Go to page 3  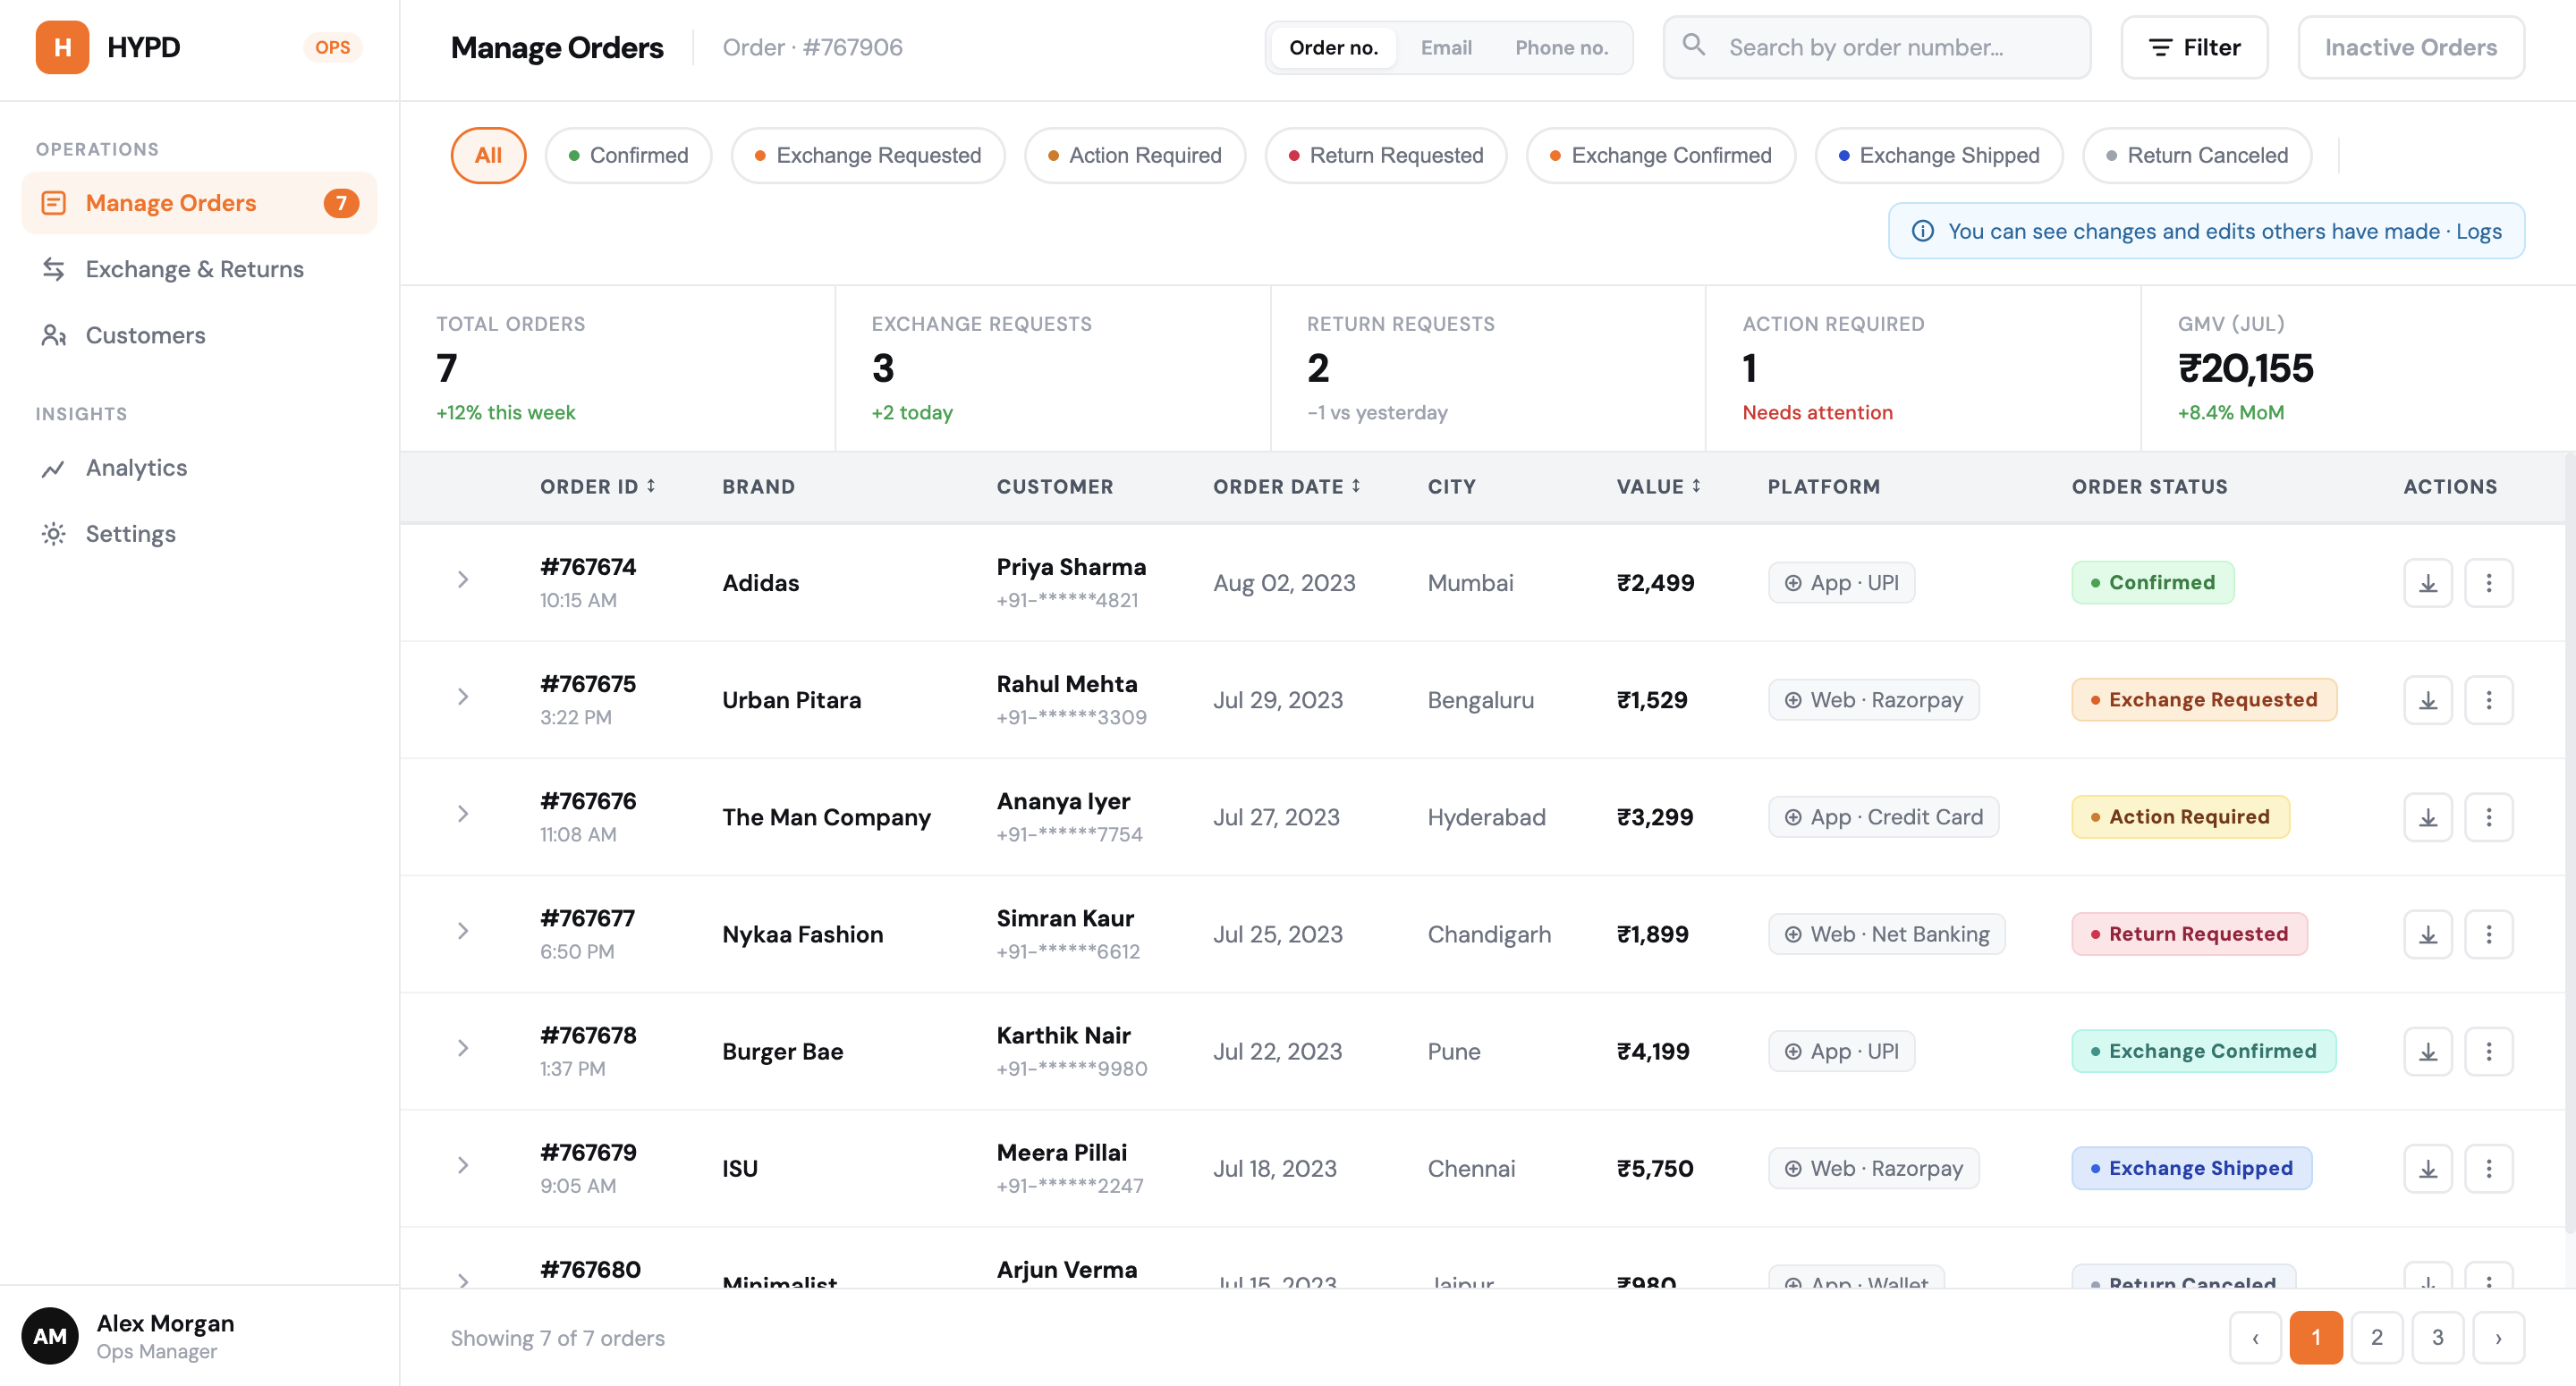(x=2438, y=1337)
